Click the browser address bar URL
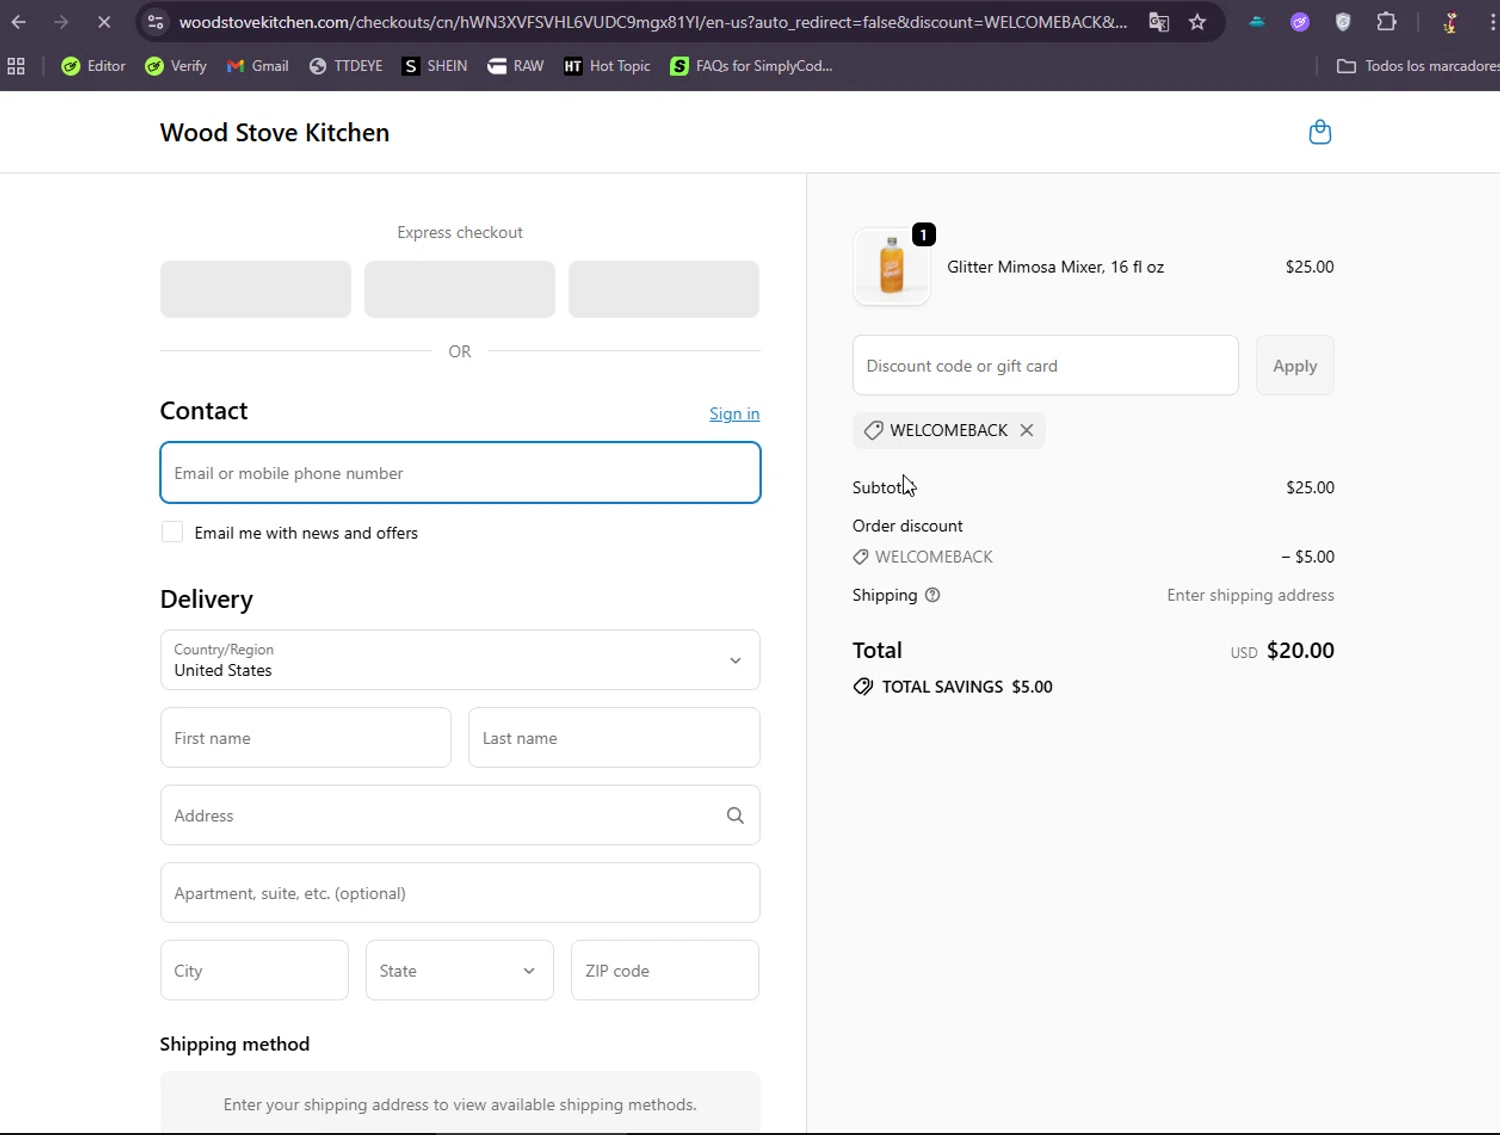 coord(653,22)
